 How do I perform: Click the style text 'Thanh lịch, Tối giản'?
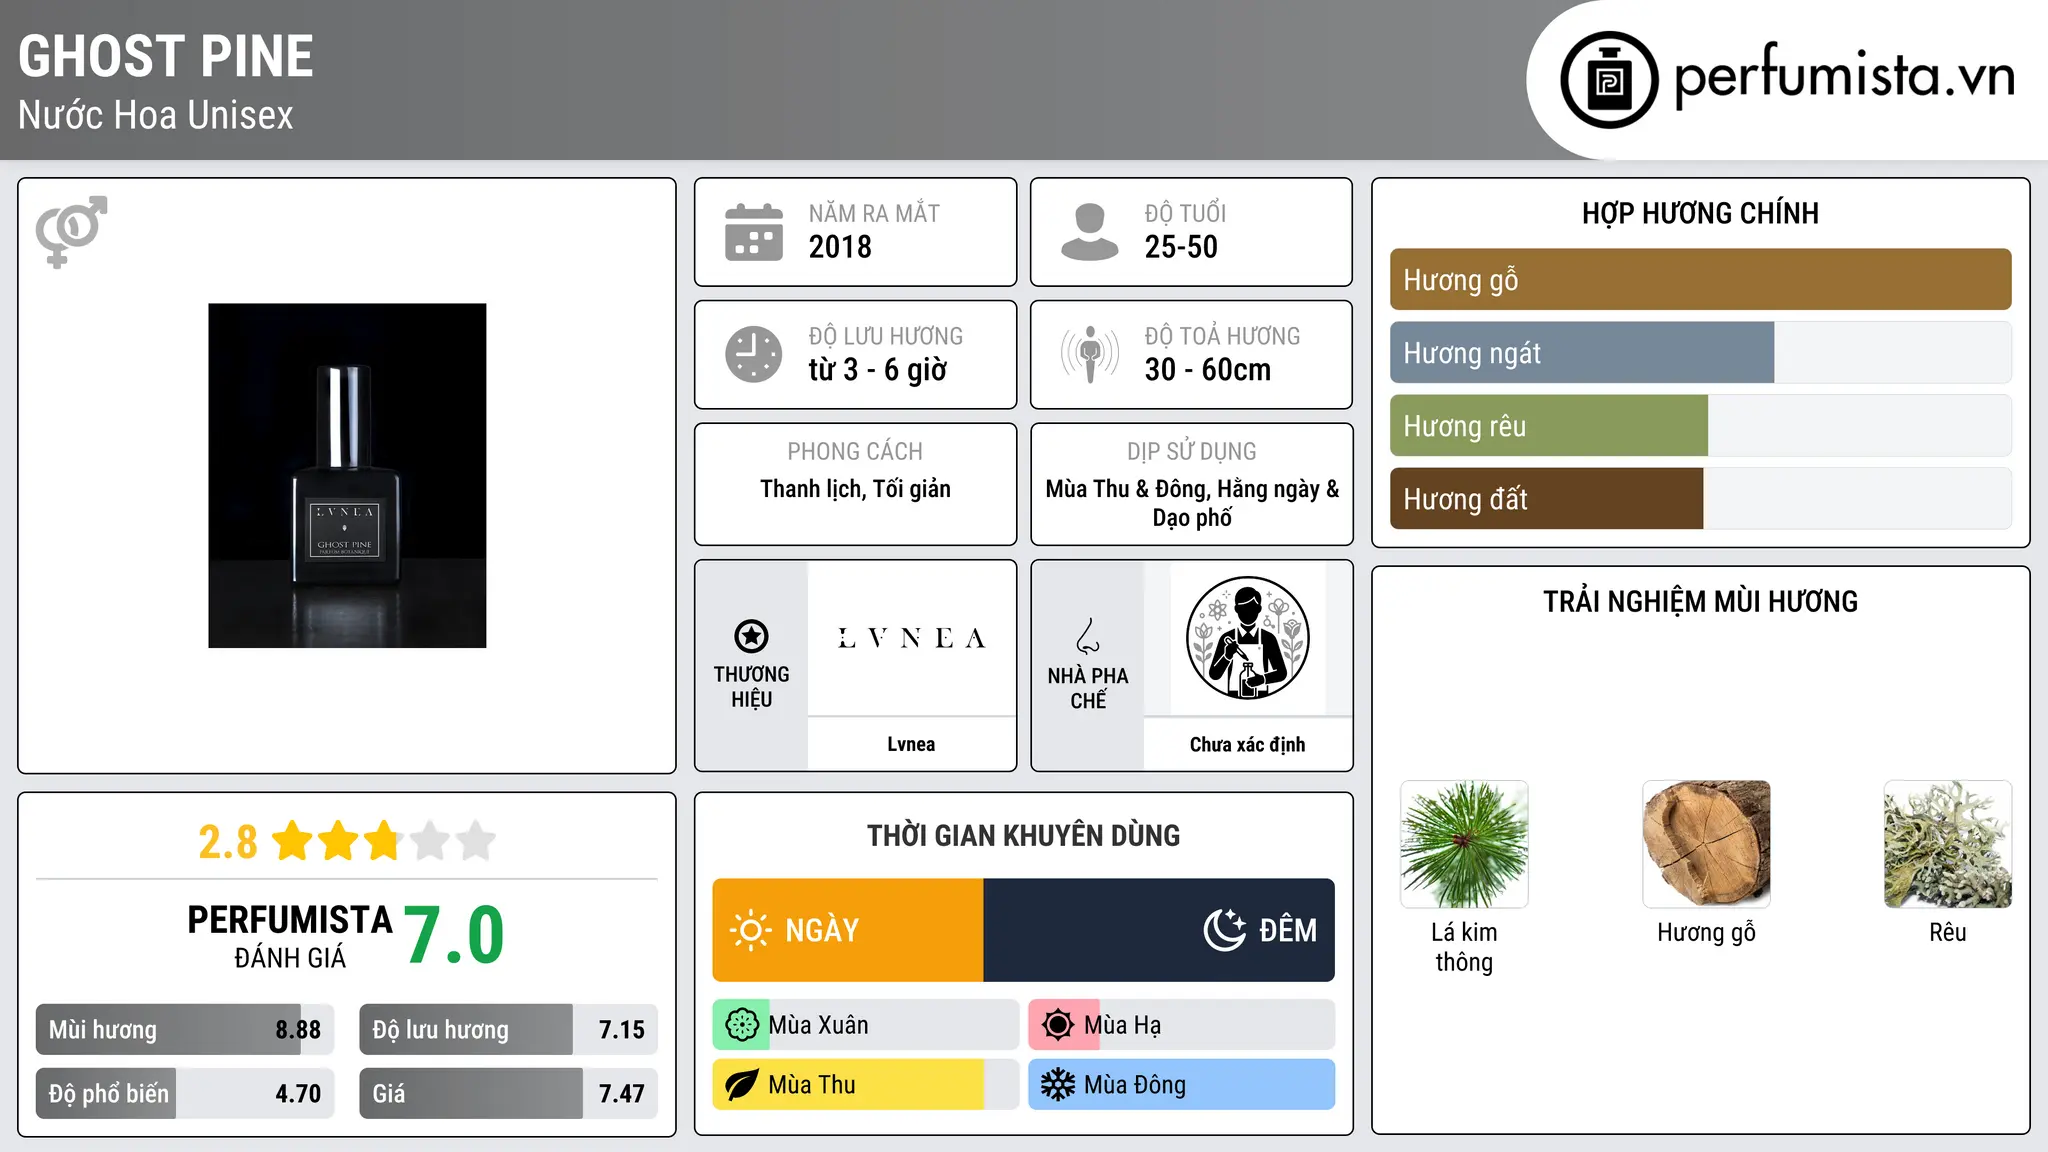[x=855, y=489]
